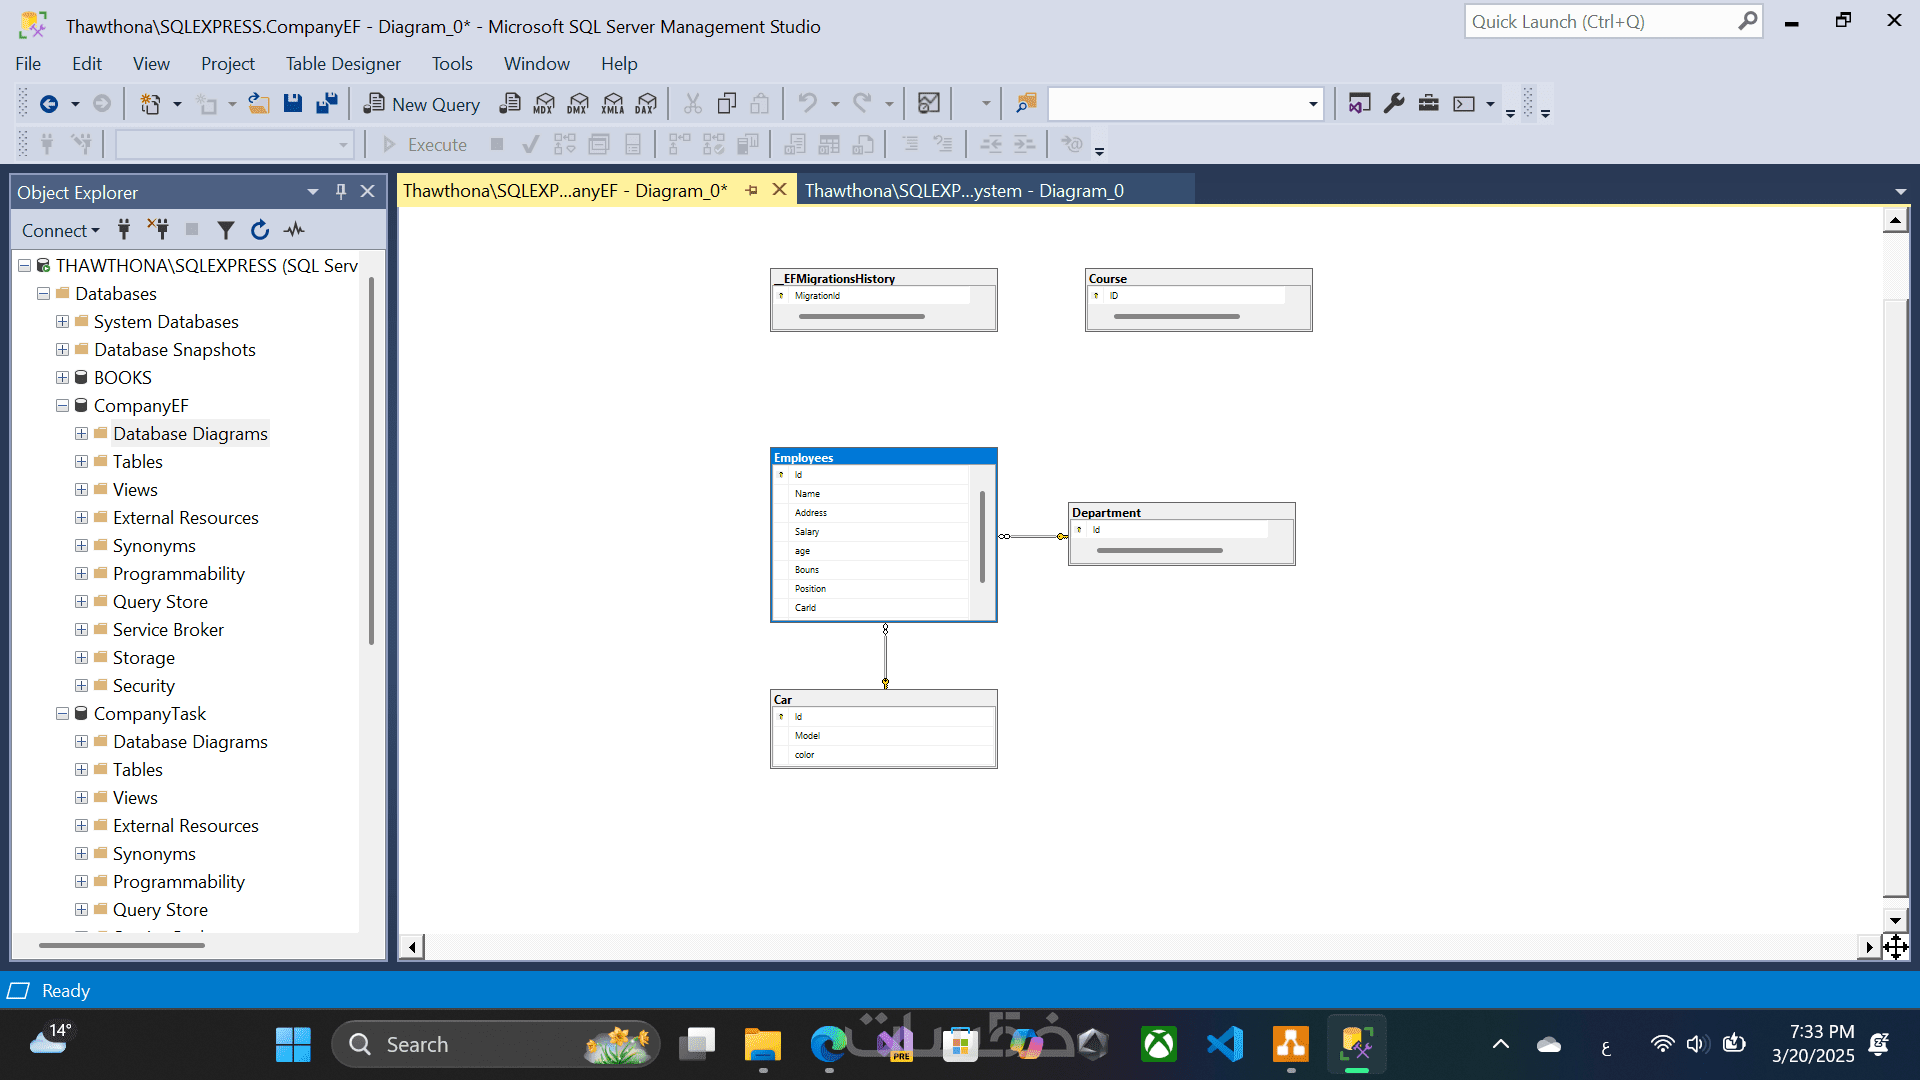Open the Properties wrench icon
Image resolution: width=1920 pixels, height=1080 pixels.
[1394, 104]
